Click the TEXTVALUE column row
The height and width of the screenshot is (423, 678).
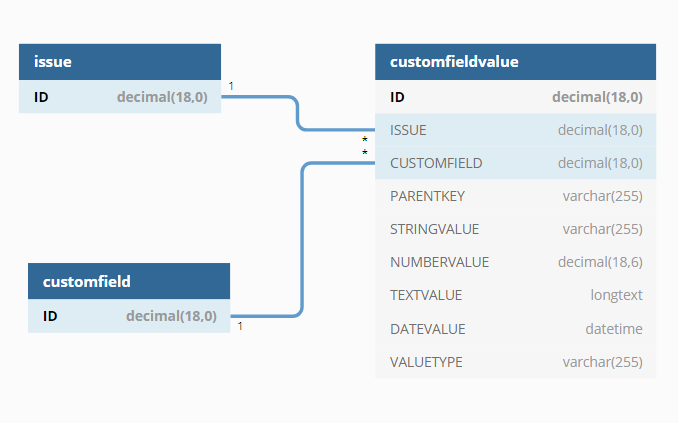[515, 295]
